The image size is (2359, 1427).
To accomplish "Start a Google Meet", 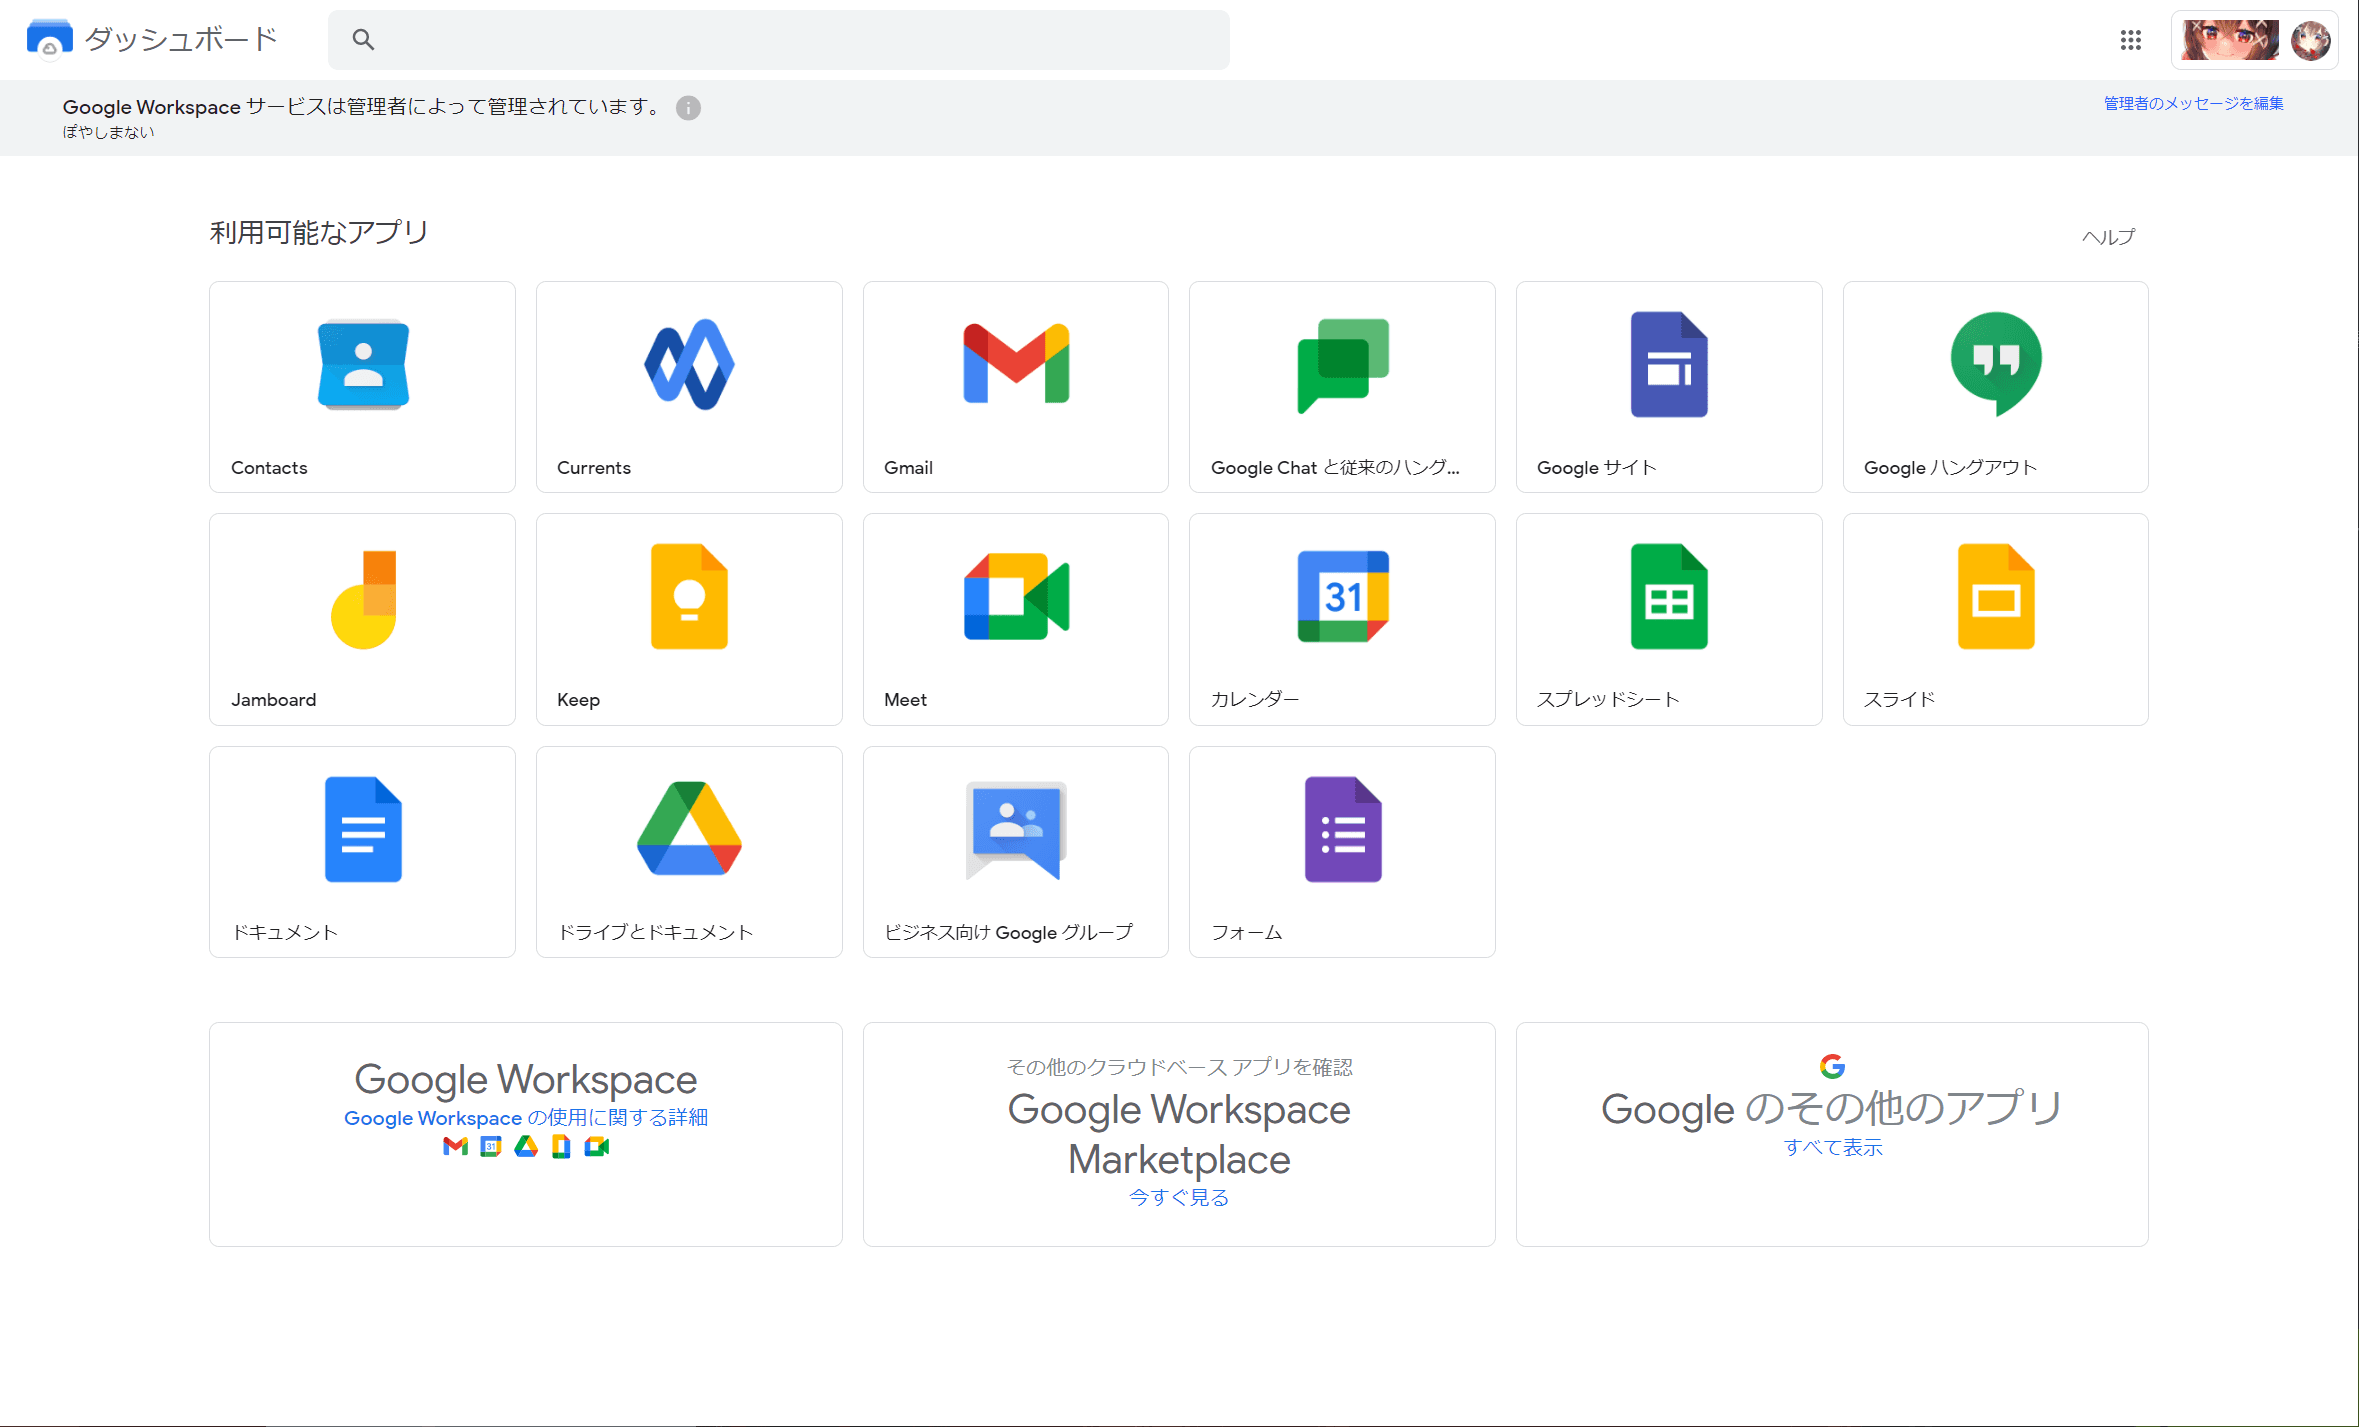I will (x=1014, y=619).
